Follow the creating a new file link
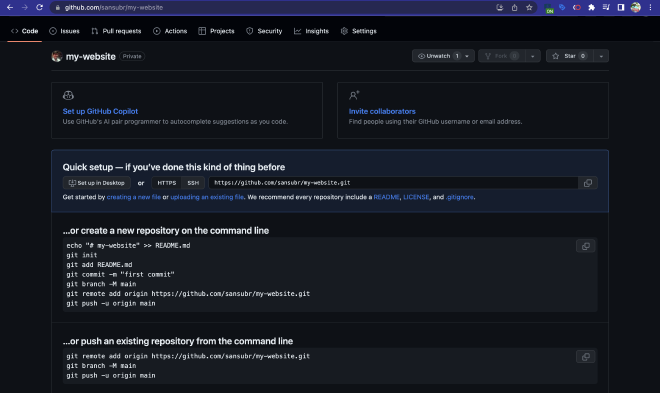Screen dimensions: 660x393 [134, 197]
